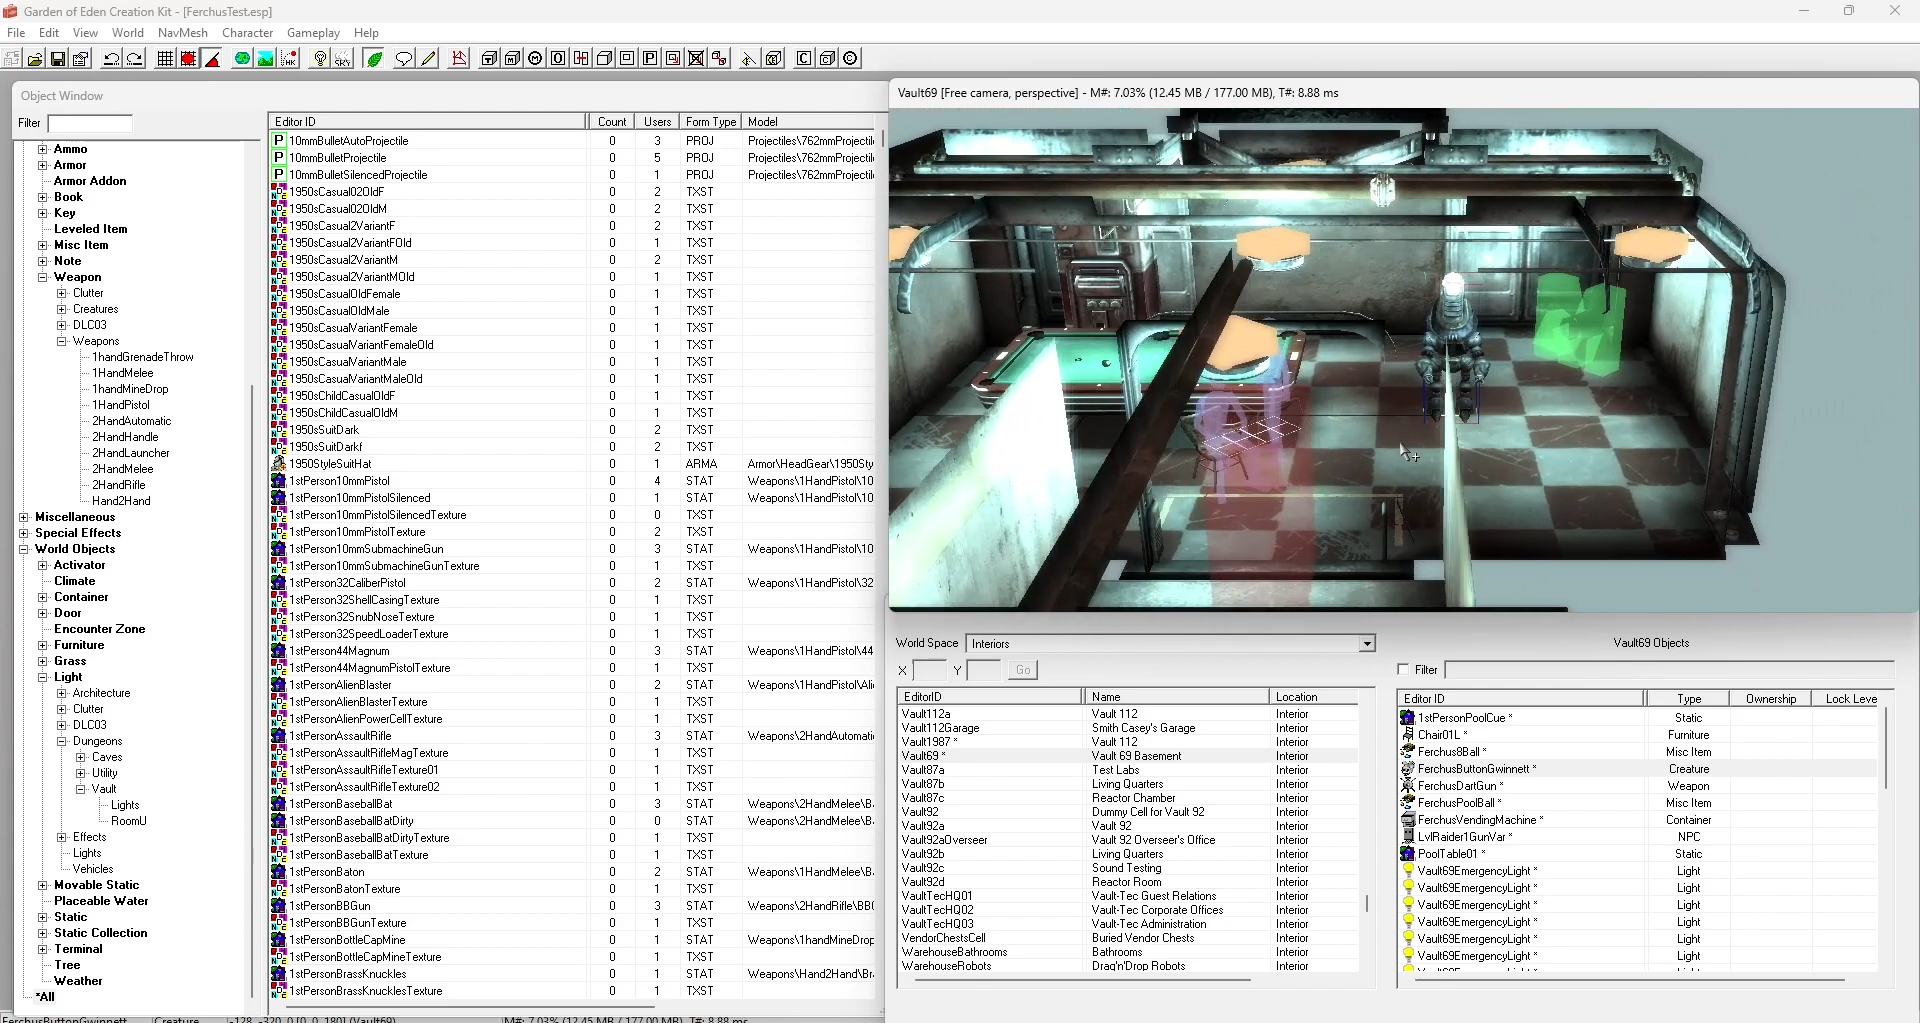Click the save floppy disk icon
Image resolution: width=1920 pixels, height=1023 pixels.
(58, 59)
